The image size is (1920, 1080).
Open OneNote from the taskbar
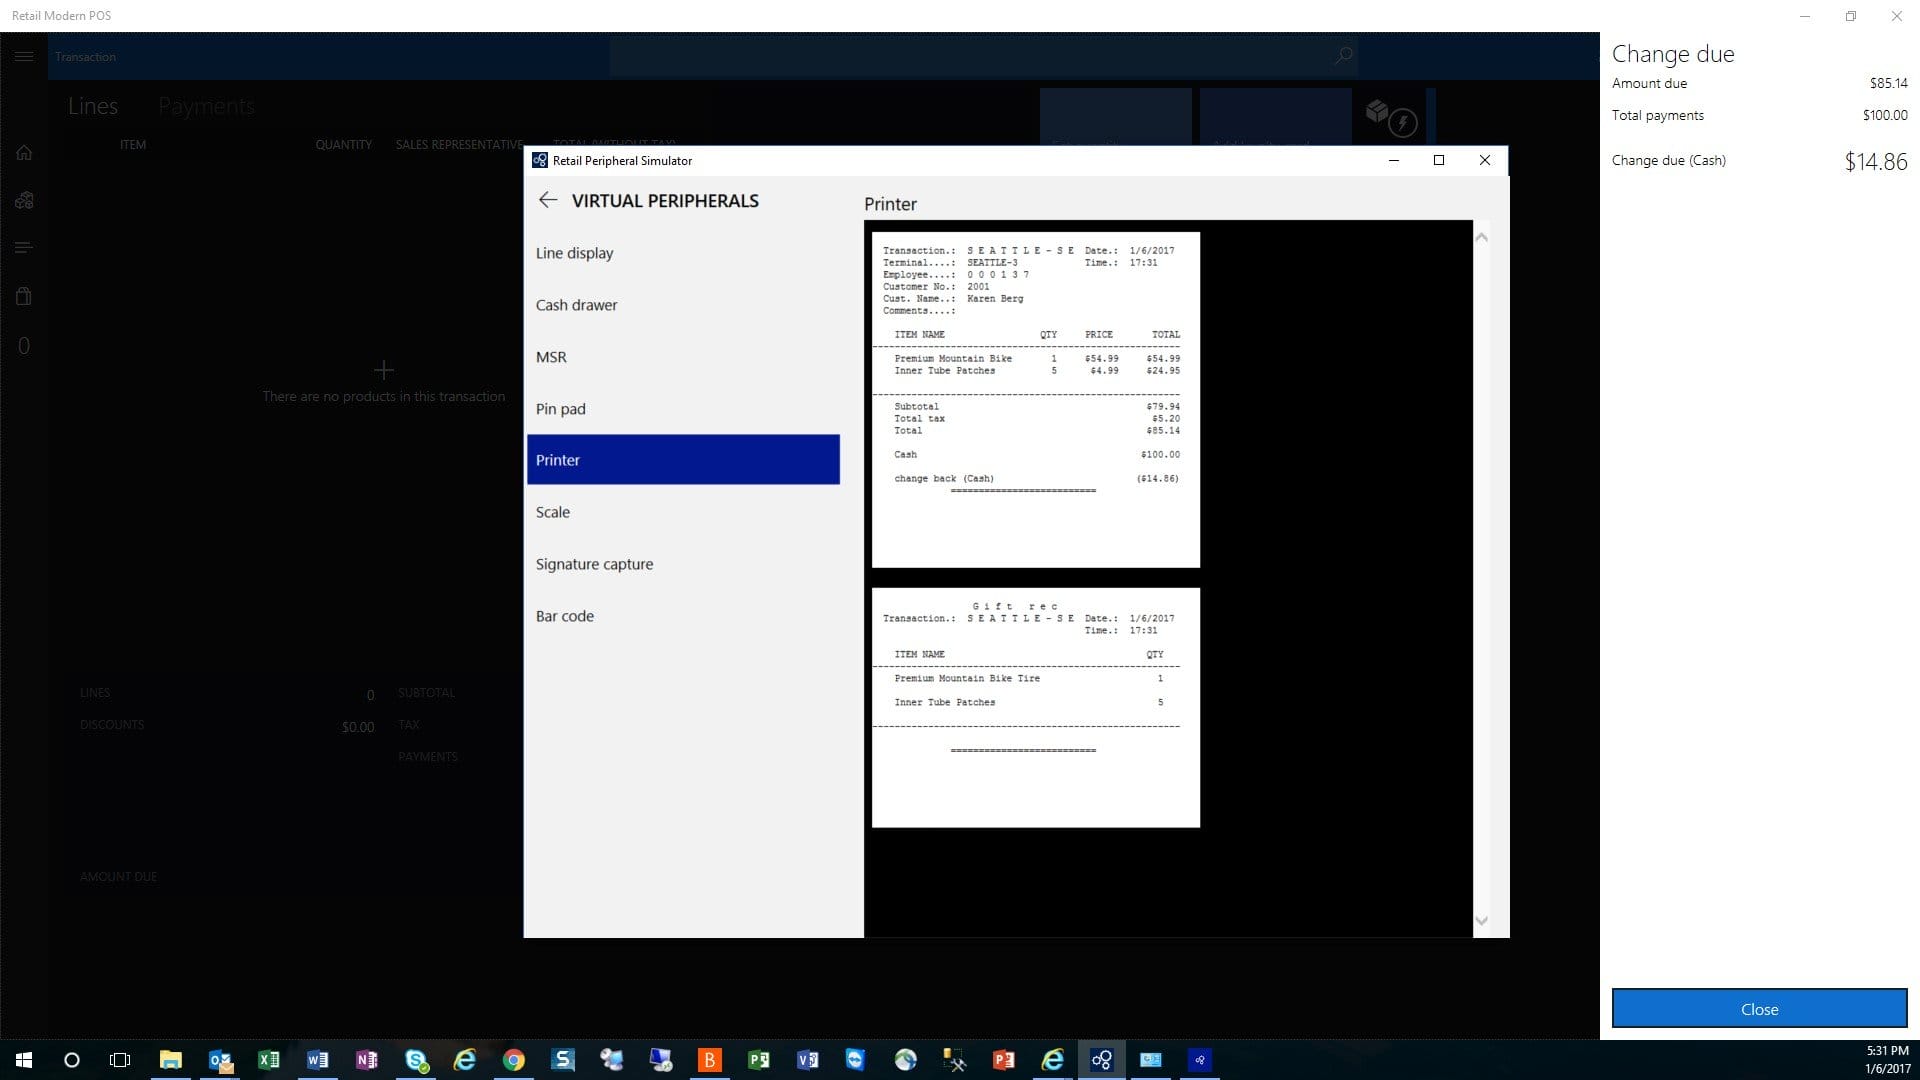(366, 1060)
